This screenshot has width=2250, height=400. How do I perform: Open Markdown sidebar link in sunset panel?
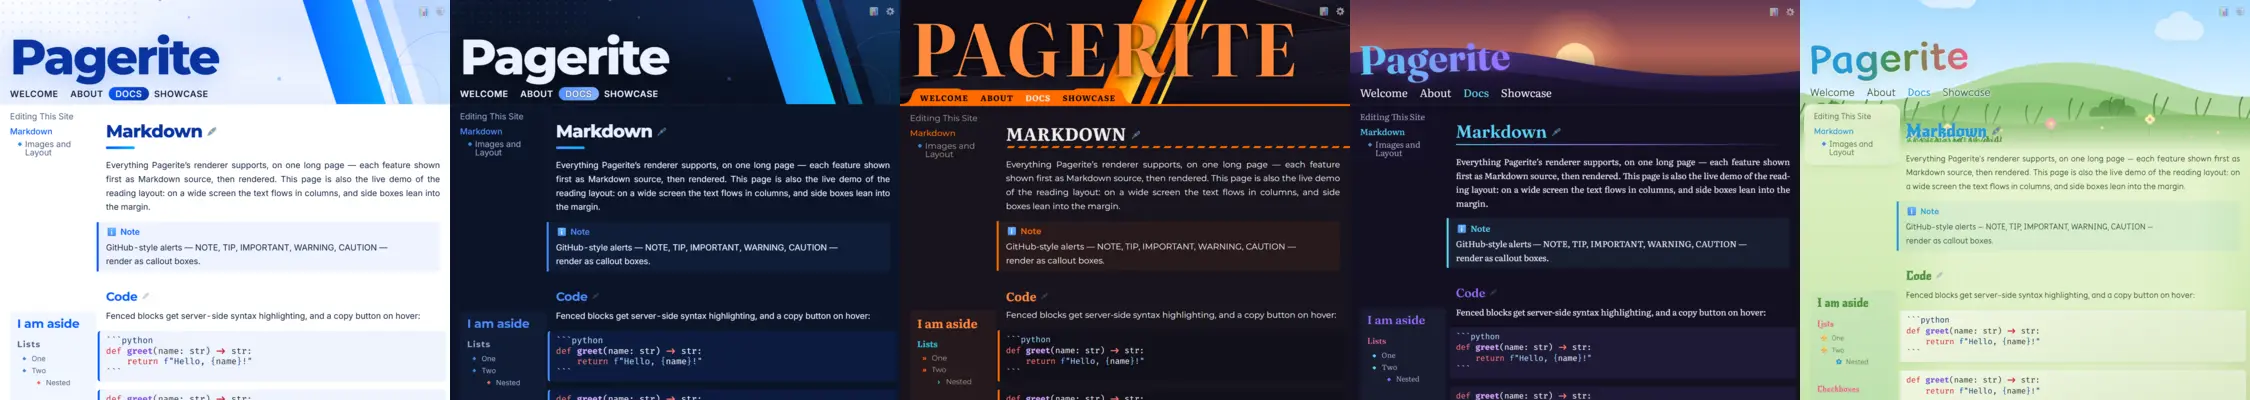pyautogui.click(x=1382, y=132)
